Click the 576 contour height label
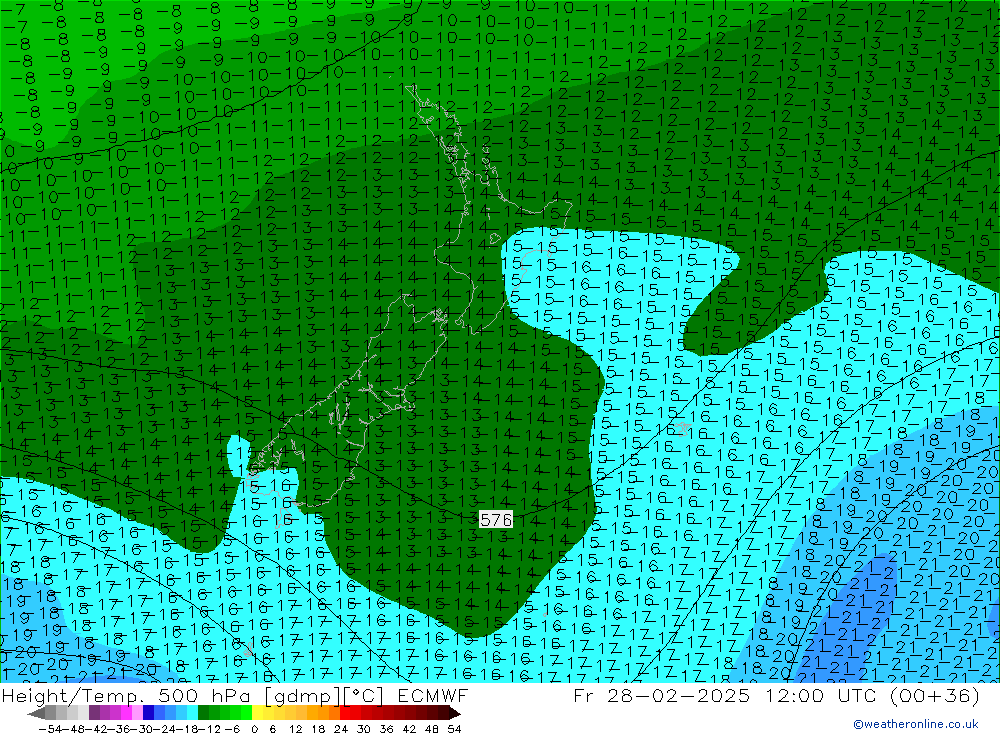Screen dimensions: 1000x733 click(x=496, y=520)
